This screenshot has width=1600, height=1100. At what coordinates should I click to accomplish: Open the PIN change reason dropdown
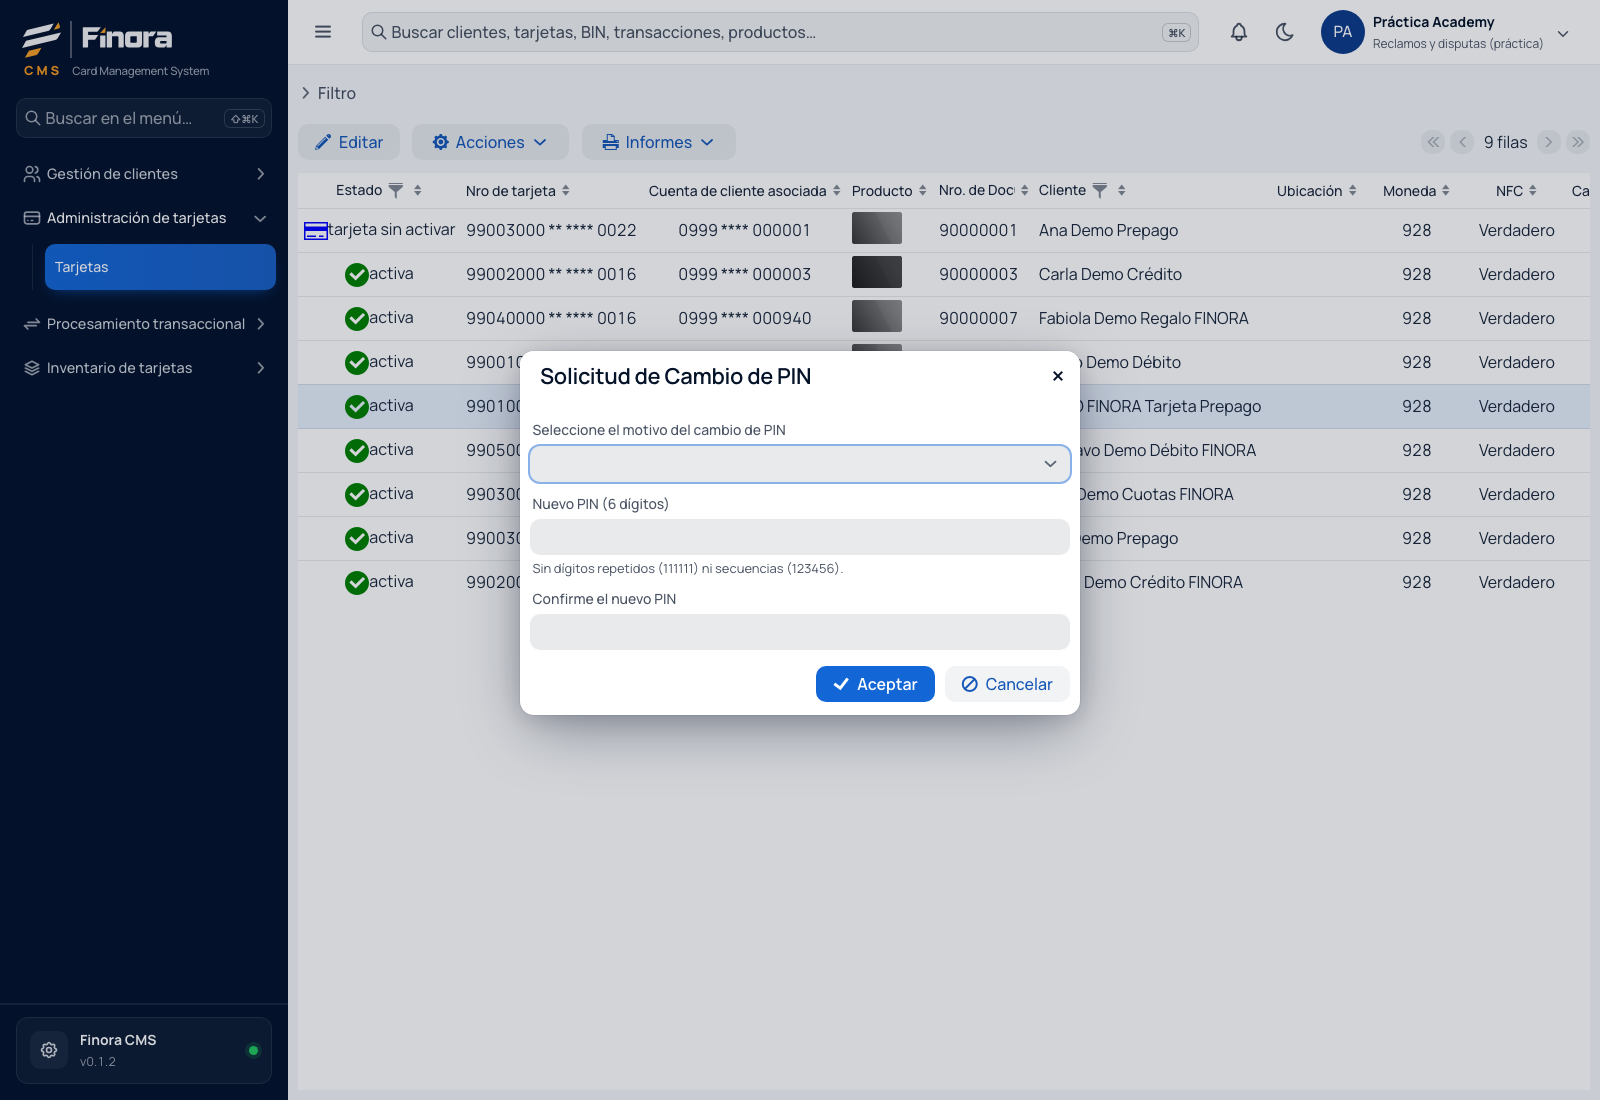800,464
